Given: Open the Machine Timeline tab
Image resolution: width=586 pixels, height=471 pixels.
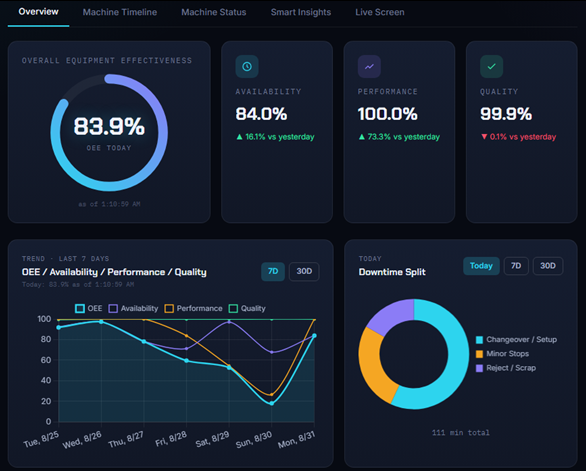Looking at the screenshot, I should coord(120,12).
